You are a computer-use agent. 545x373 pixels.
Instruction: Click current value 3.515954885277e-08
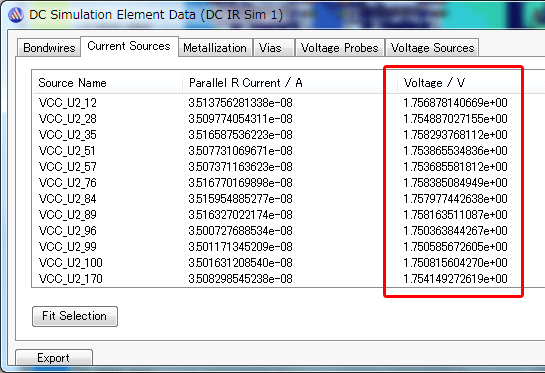point(241,199)
